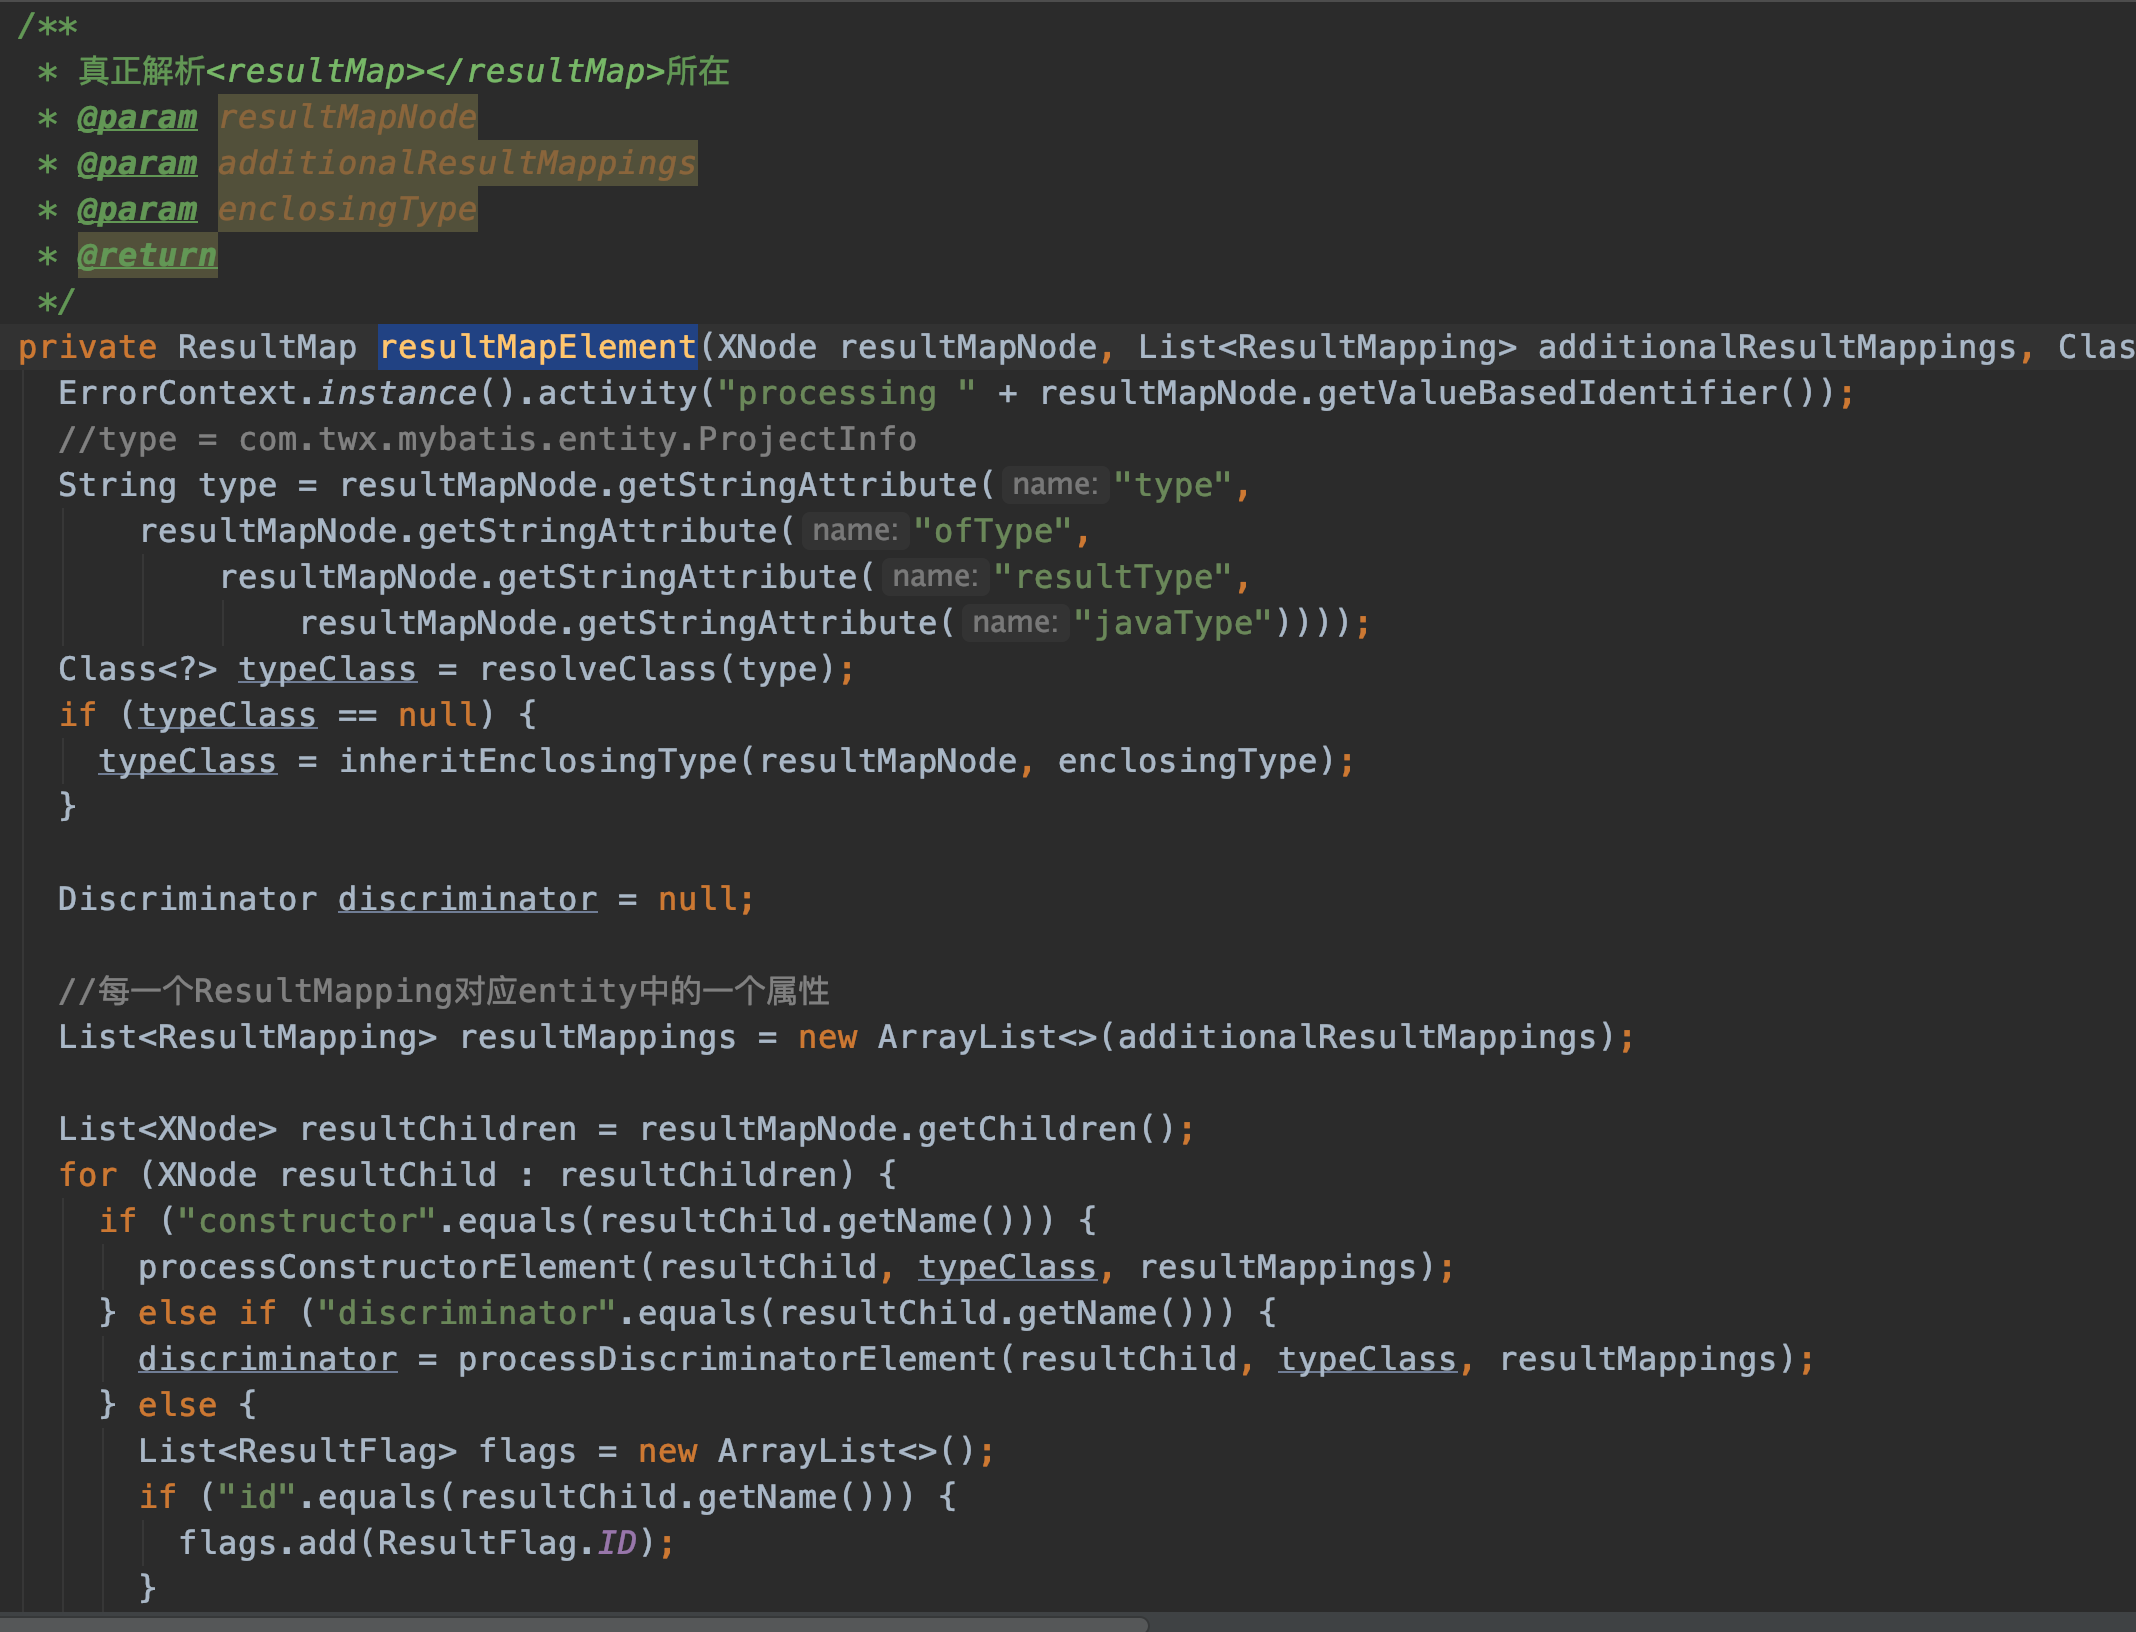Click the additionalResultMappings Javadoc parameter name

(457, 163)
